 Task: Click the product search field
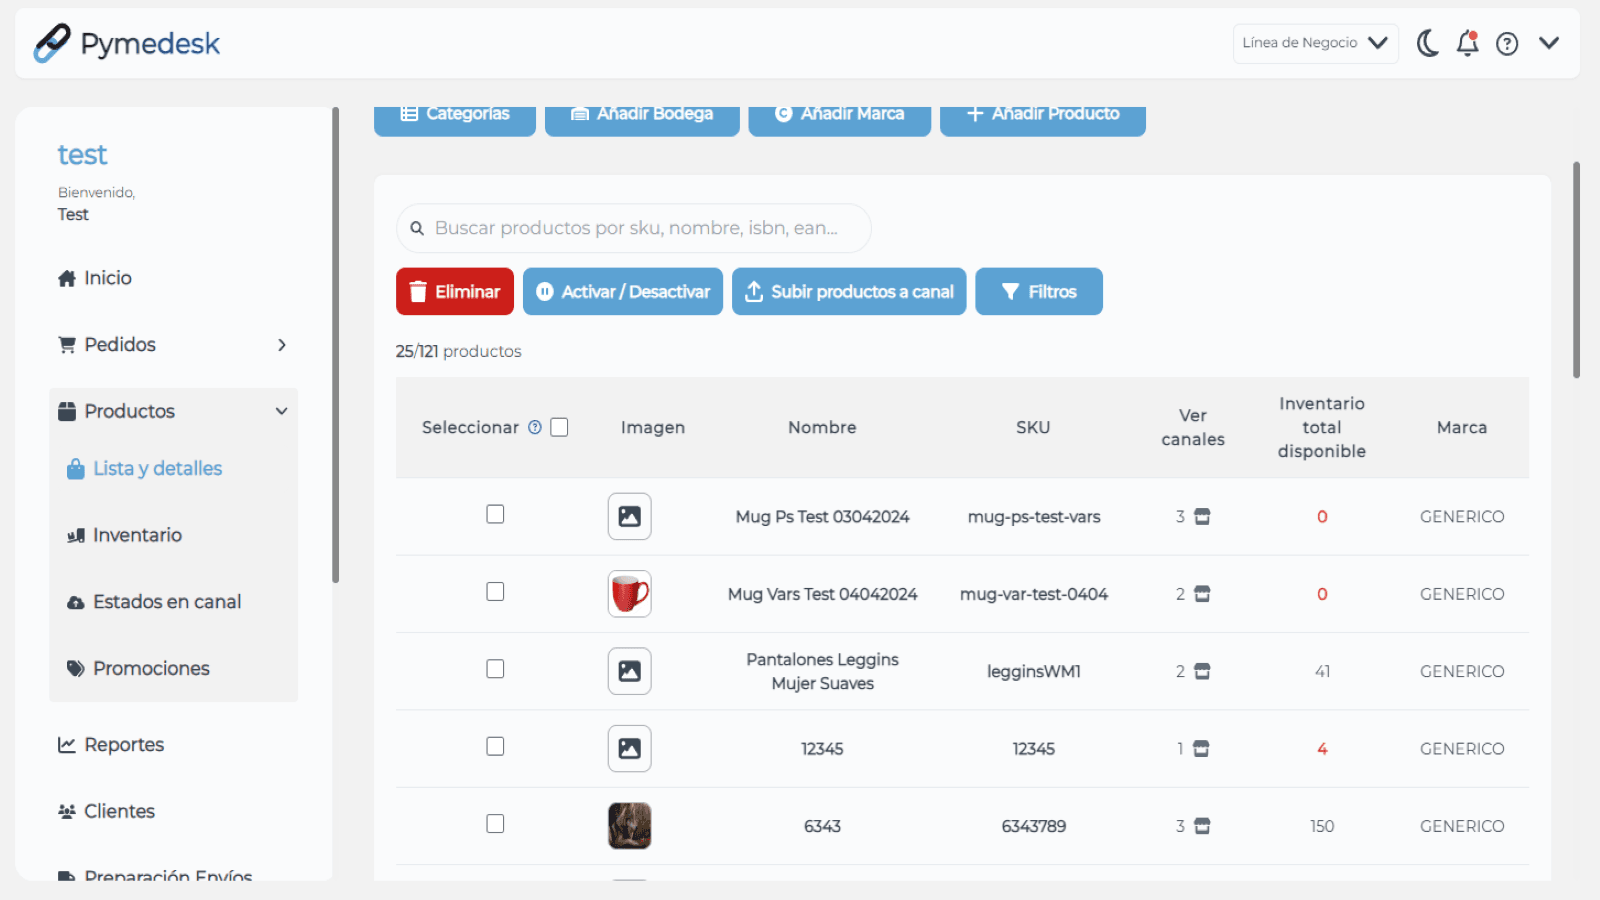[x=632, y=228]
